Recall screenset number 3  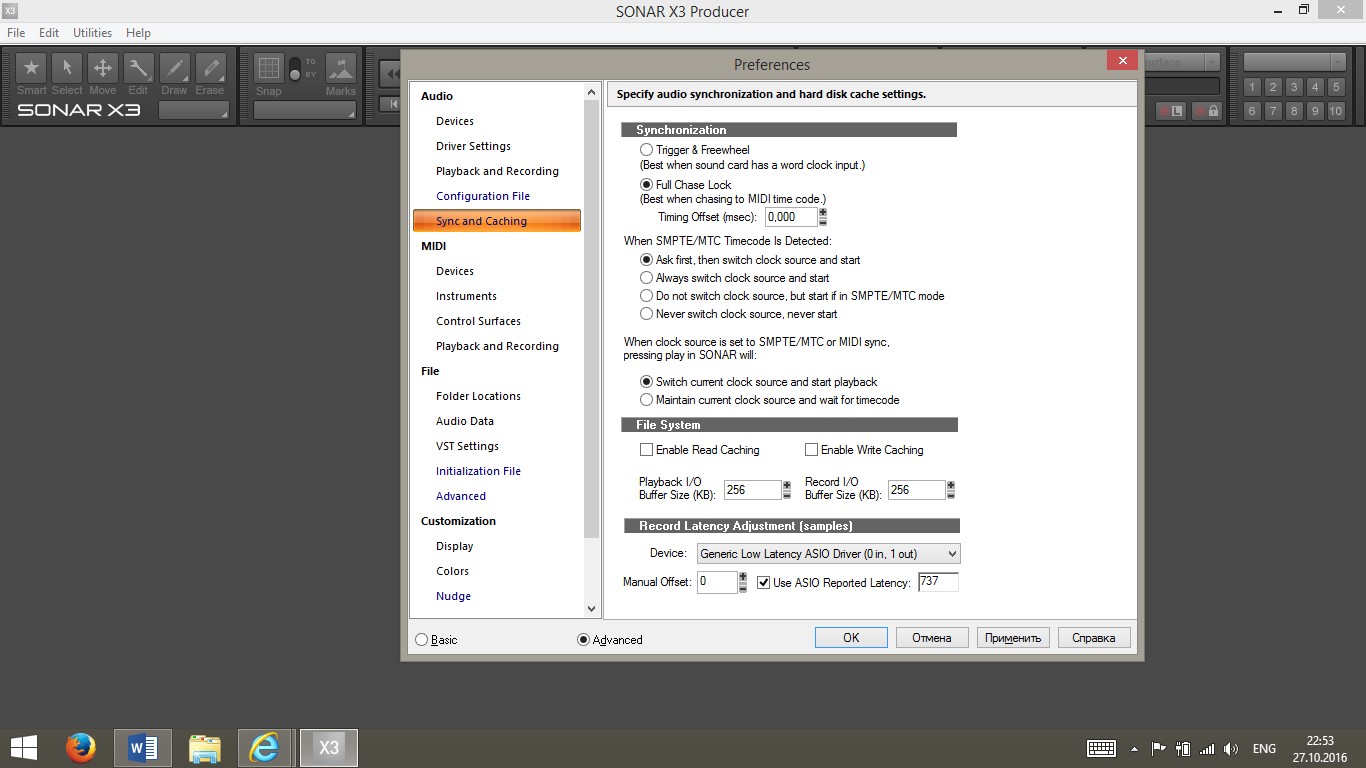click(x=1294, y=87)
